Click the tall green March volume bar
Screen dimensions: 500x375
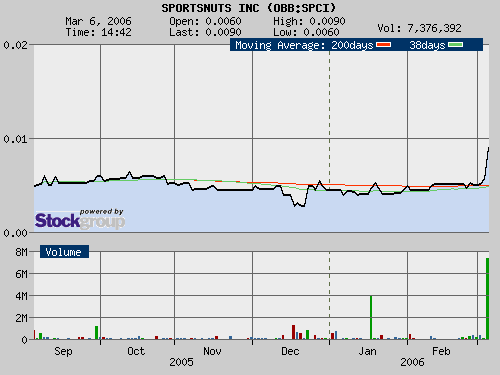(487, 299)
